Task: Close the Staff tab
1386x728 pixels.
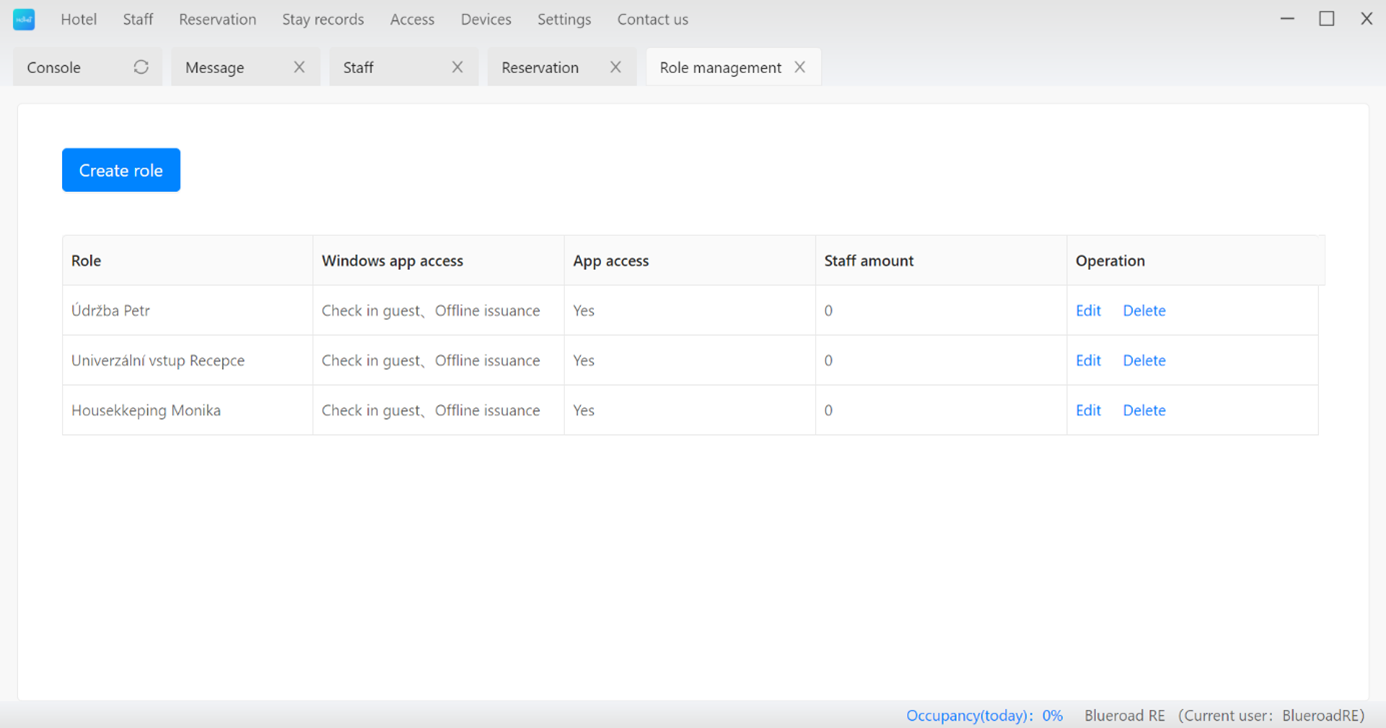Action: pyautogui.click(x=457, y=67)
